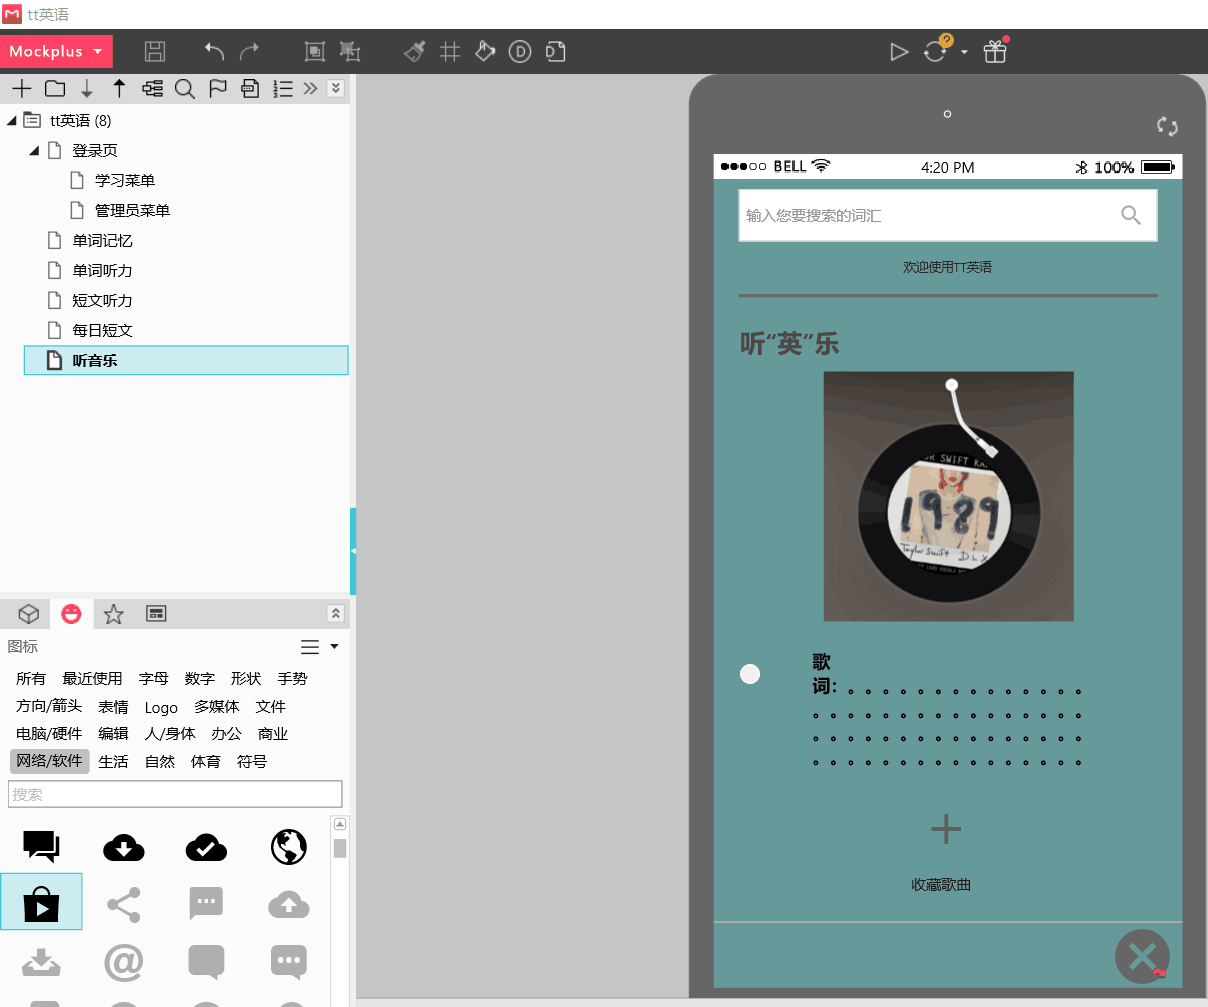Open the 每日短文 page
This screenshot has height=1007, width=1208.
(102, 331)
